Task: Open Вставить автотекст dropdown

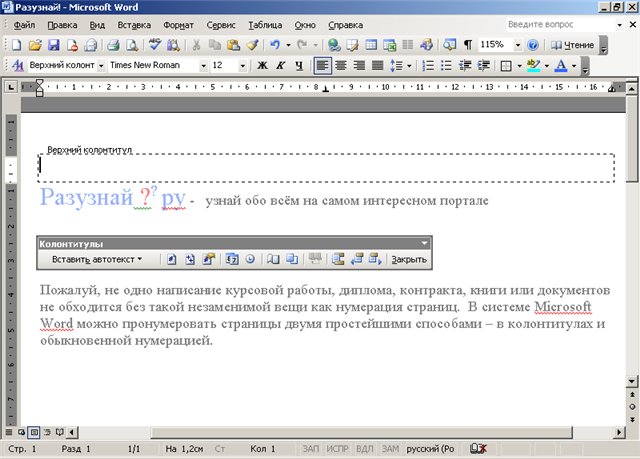Action: pyautogui.click(x=97, y=259)
